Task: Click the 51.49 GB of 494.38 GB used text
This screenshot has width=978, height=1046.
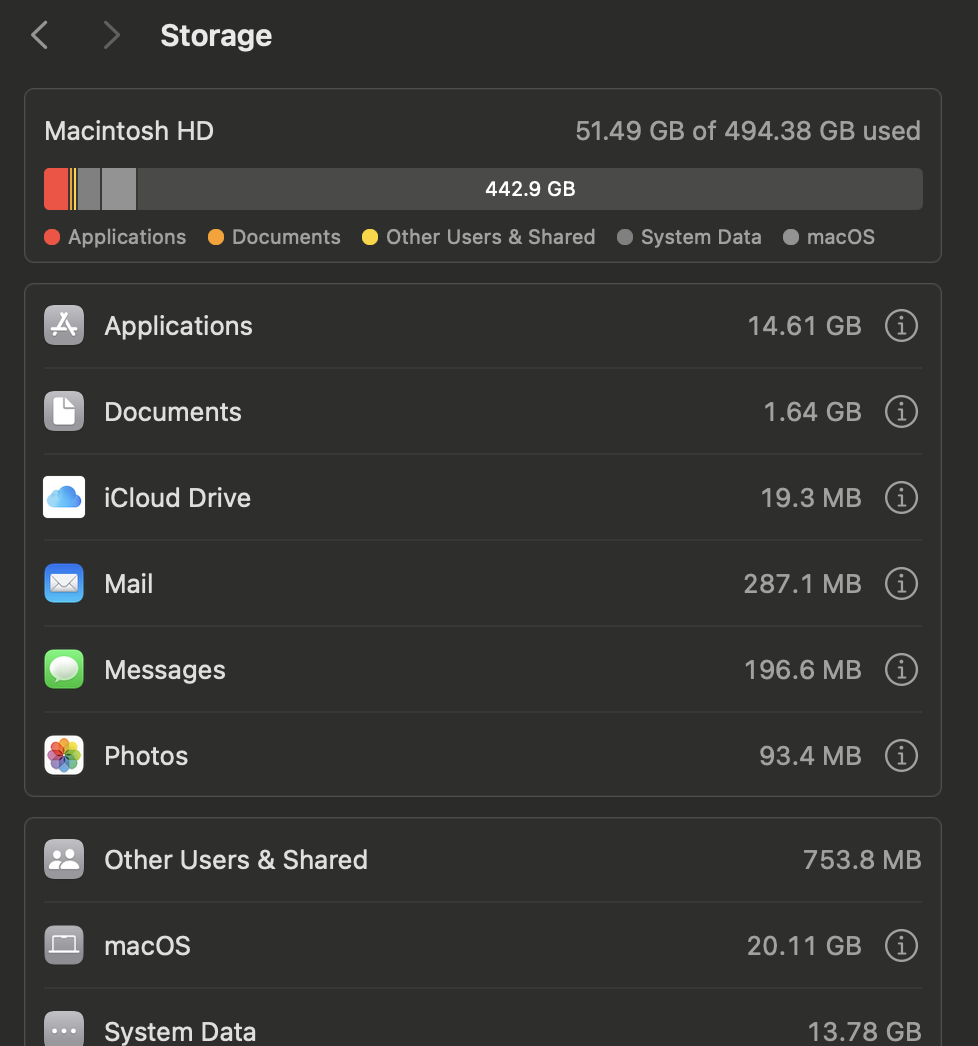Action: [x=748, y=131]
